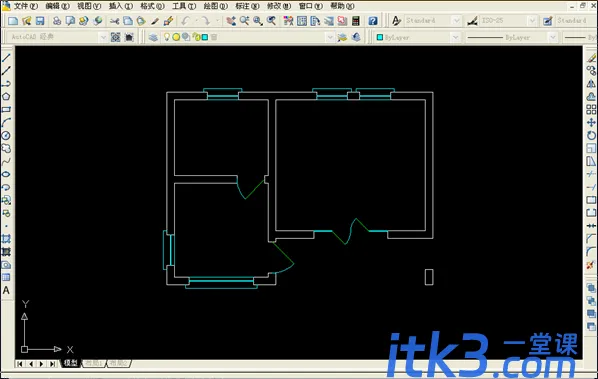
Task: Switch to the 模型 model tab
Action: click(71, 363)
